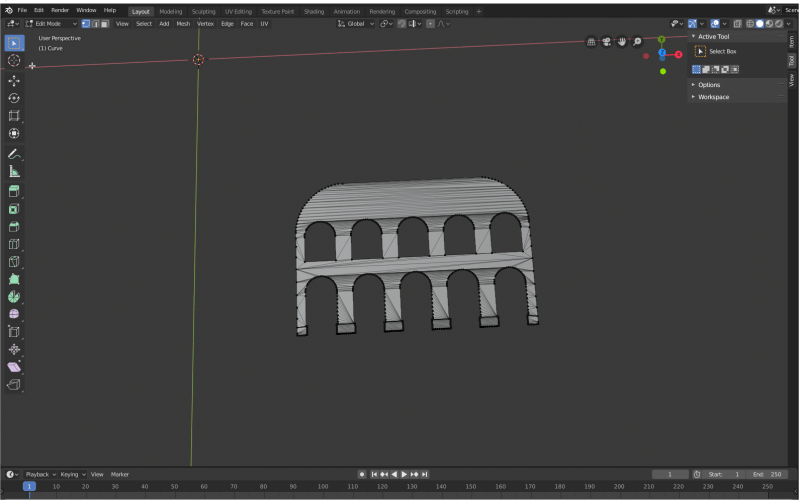Select the Select Box tool in toolbar
This screenshot has height=500, width=799.
14,43
